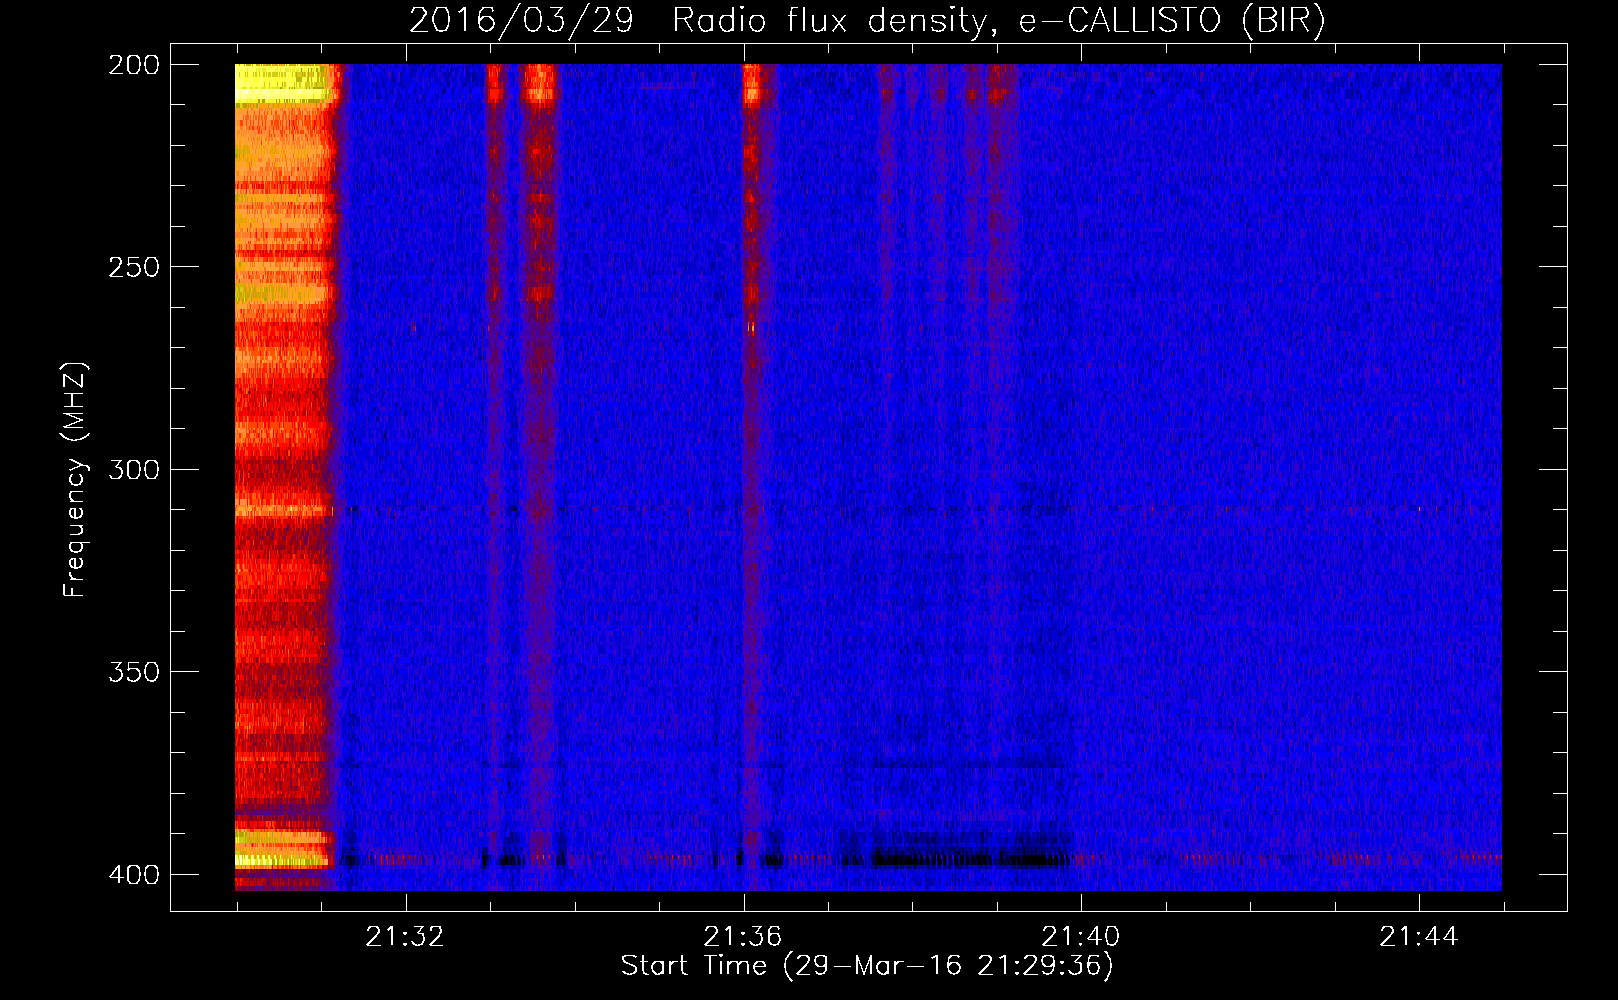The height and width of the screenshot is (1000, 1618).
Task: Click the 21:32 time tick label
Action: pyautogui.click(x=405, y=937)
